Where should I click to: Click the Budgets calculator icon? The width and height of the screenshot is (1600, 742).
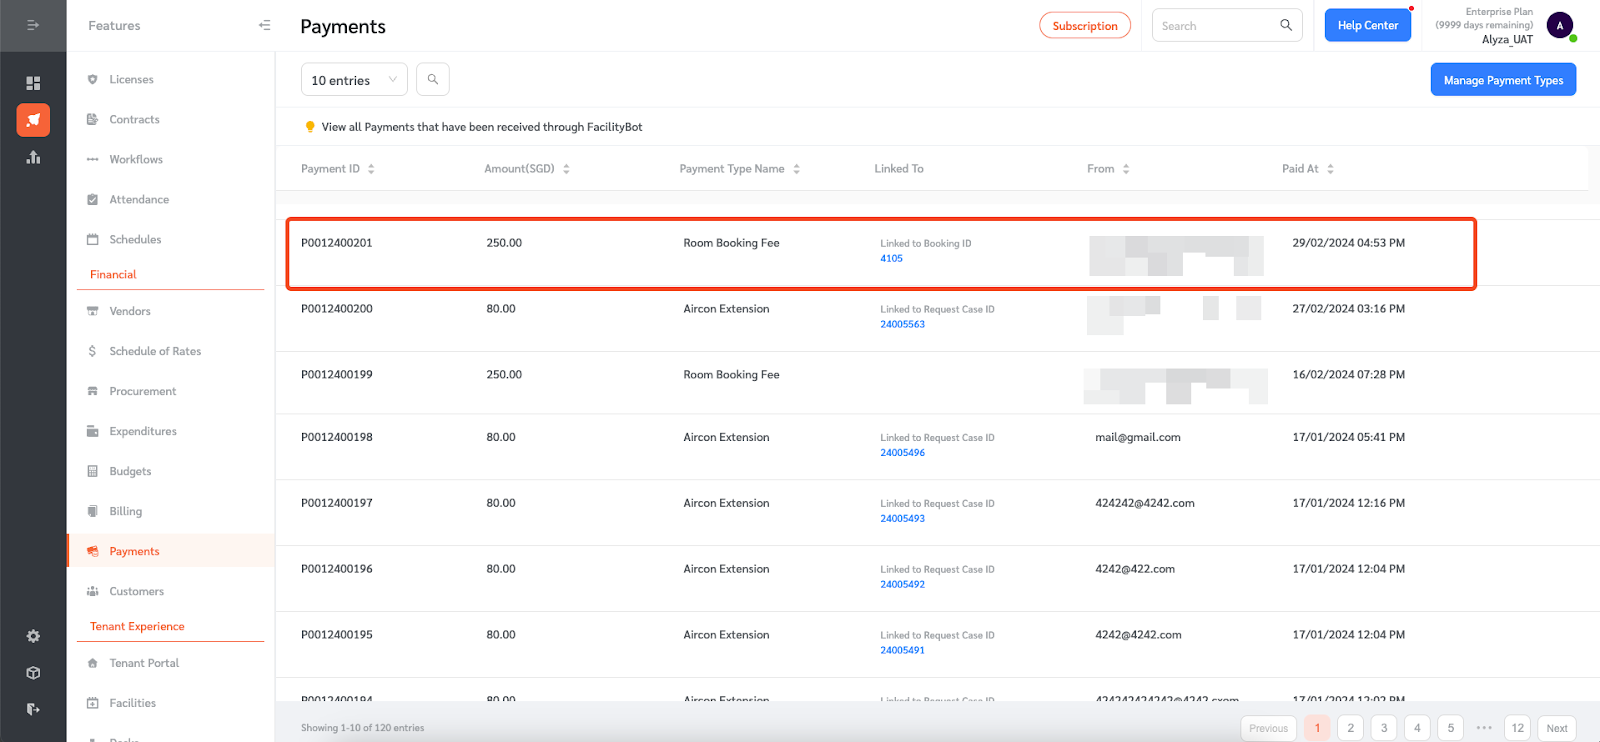pyautogui.click(x=93, y=471)
